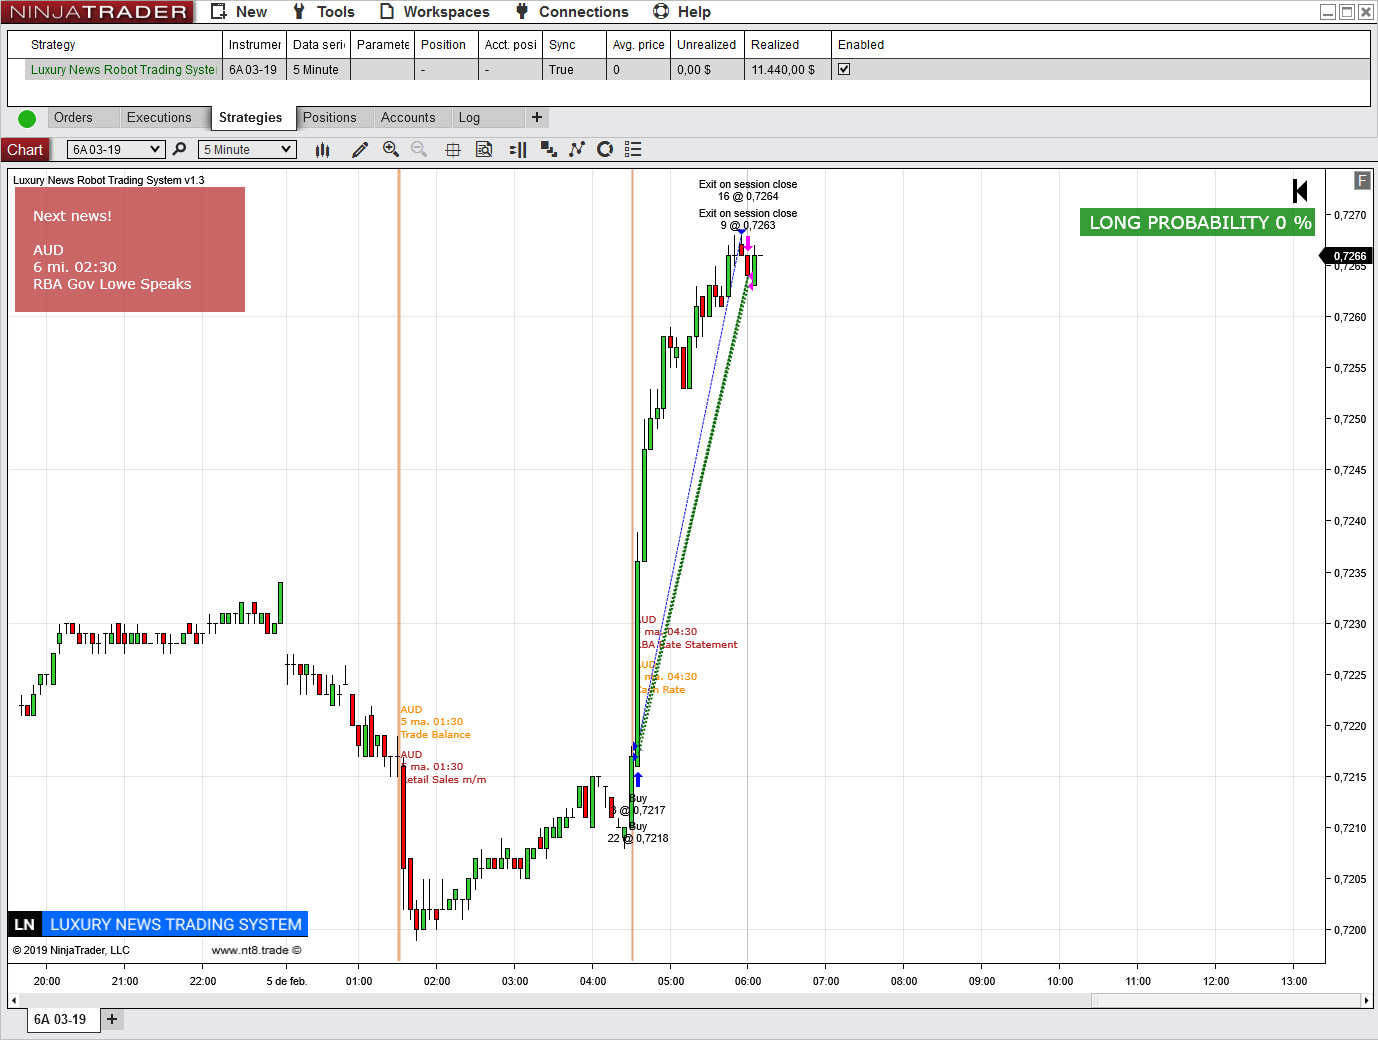Screen dimensions: 1378x1040
Task: Click the Enabled column header
Action: click(x=861, y=45)
